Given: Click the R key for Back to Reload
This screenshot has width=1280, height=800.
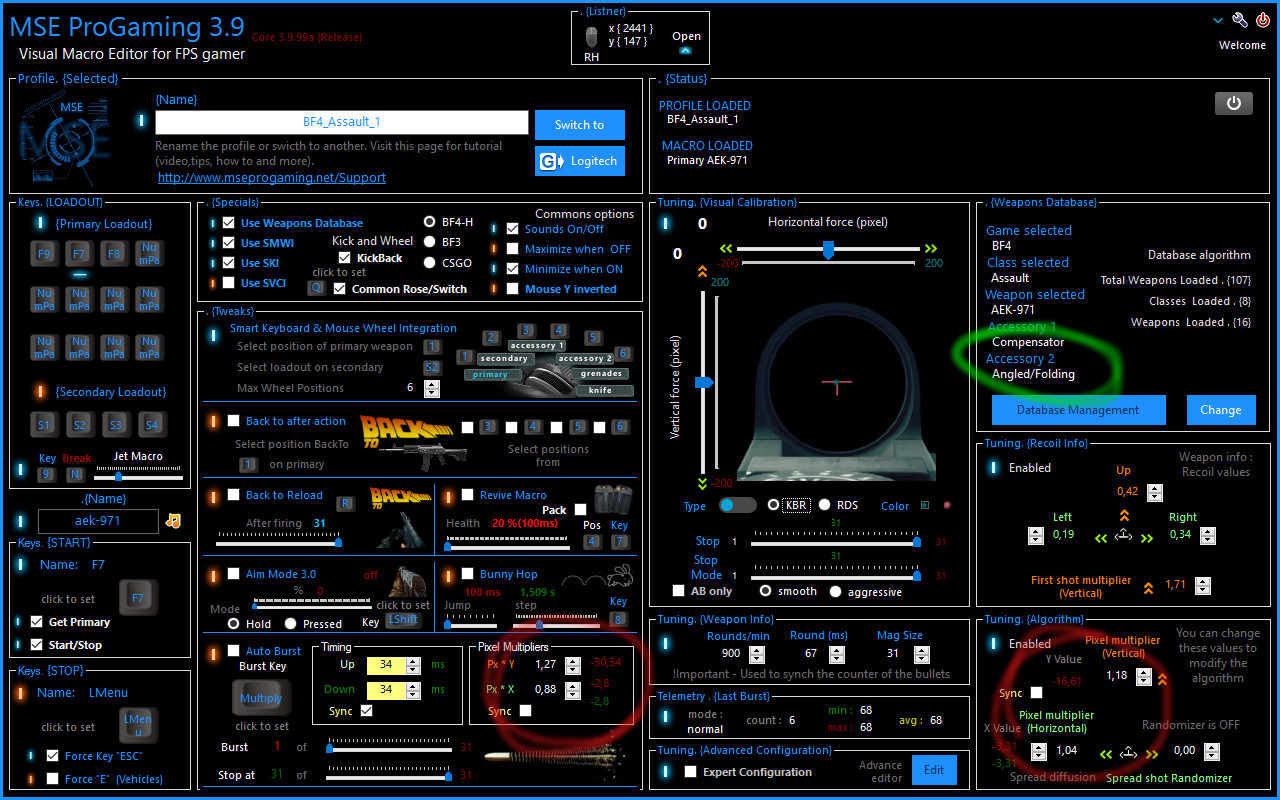Looking at the screenshot, I should tap(344, 503).
